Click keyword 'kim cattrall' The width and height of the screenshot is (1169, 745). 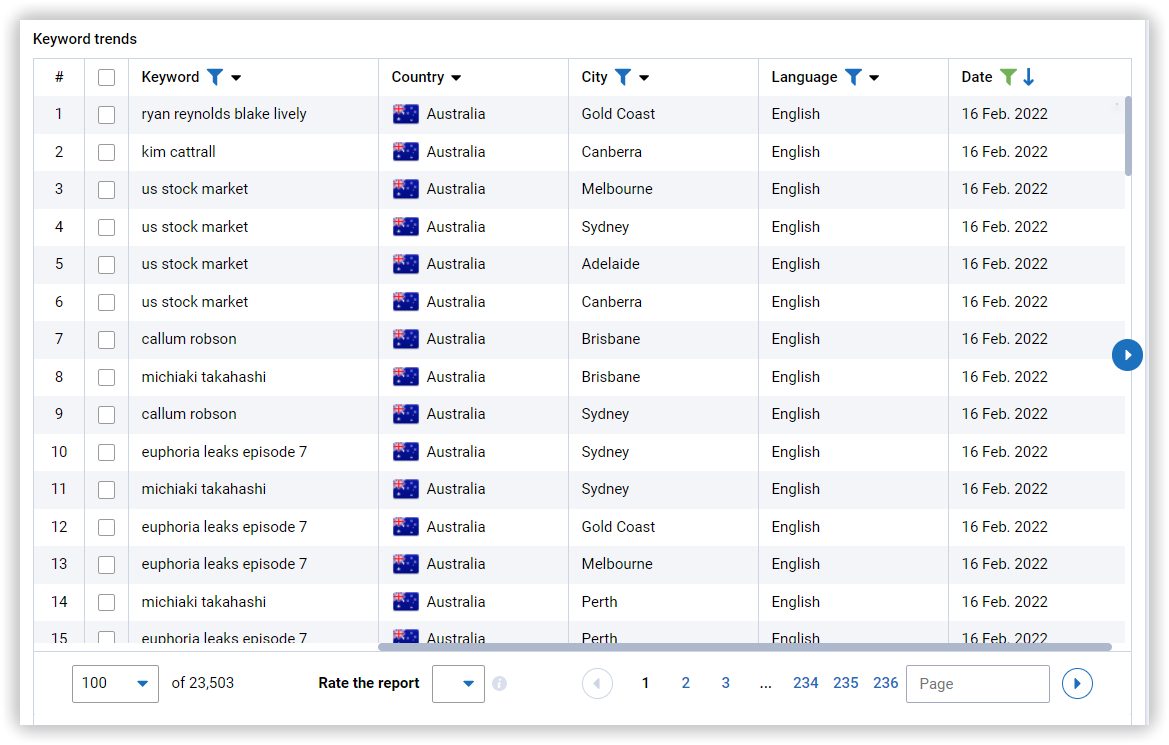[178, 152]
